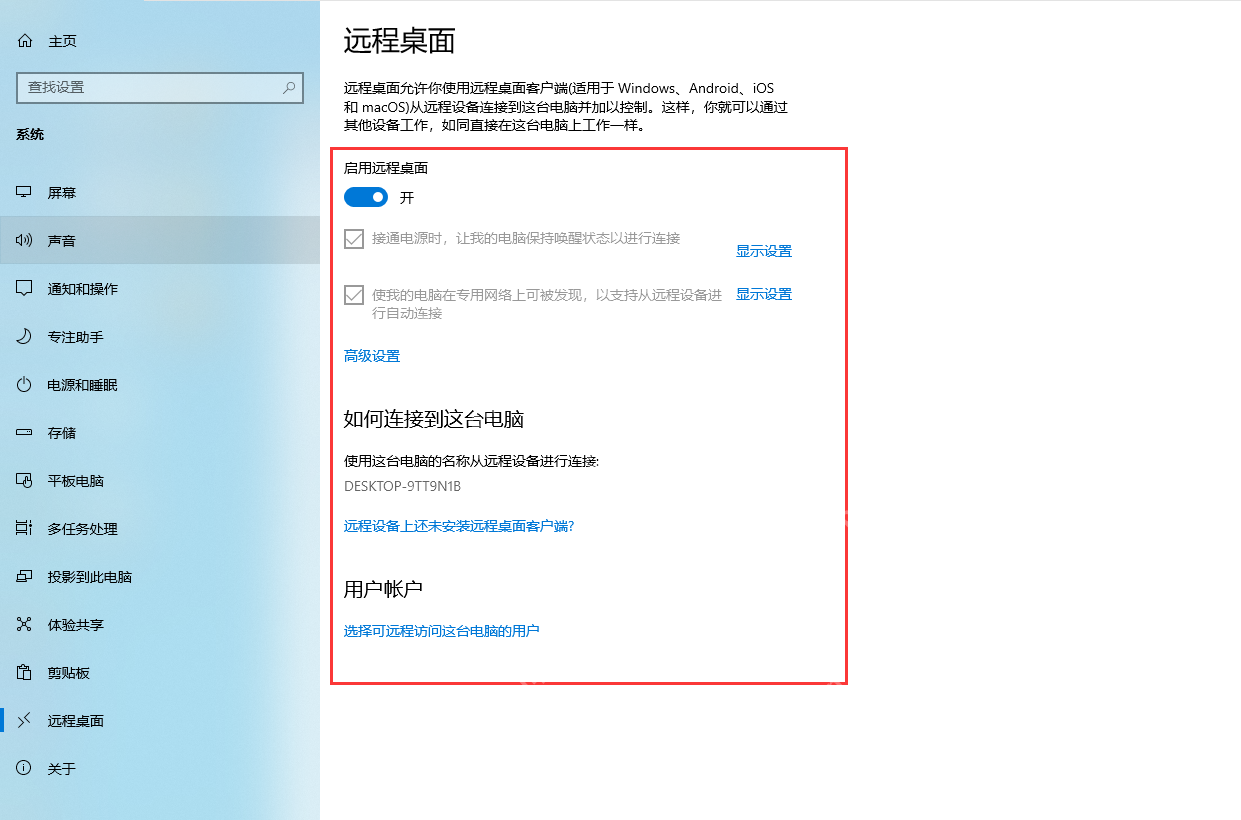Click the 如何连接到这台电脑 heading

tap(434, 419)
